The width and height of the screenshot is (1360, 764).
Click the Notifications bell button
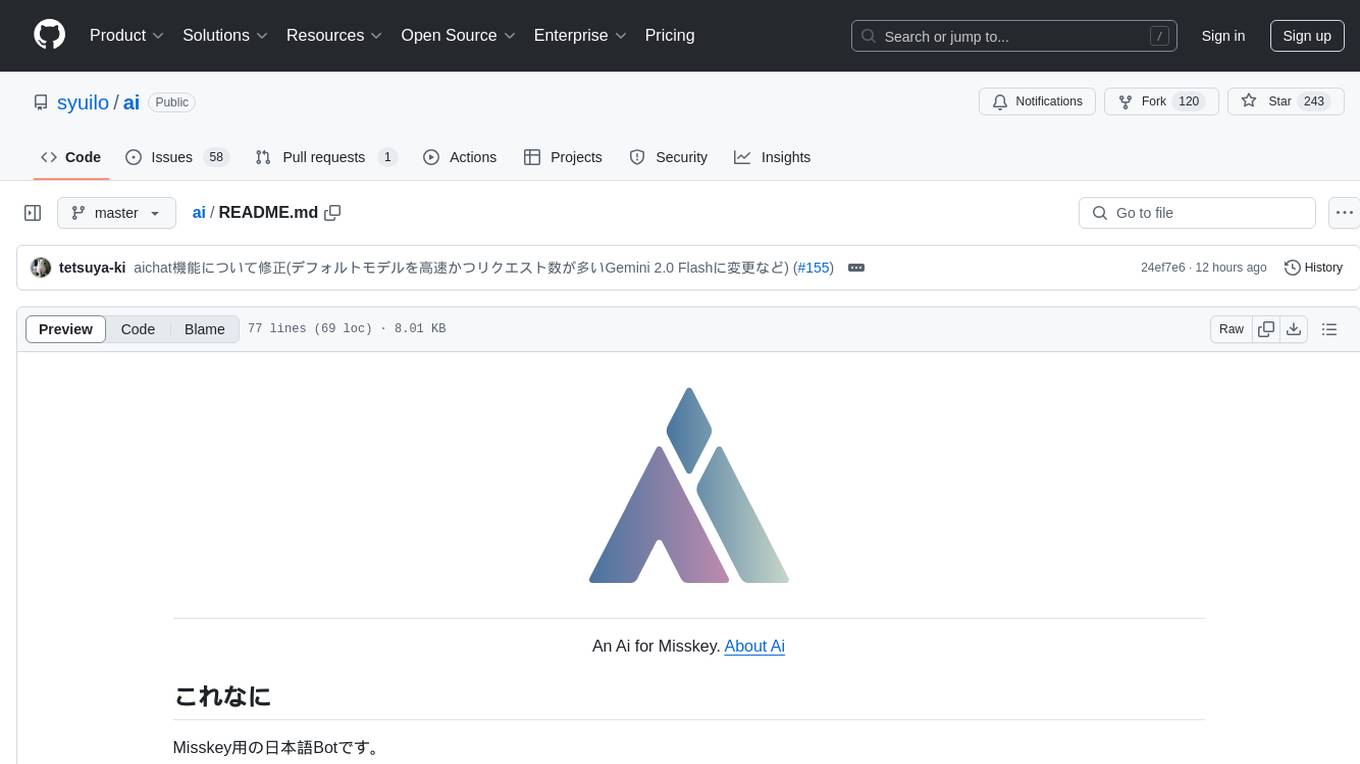point(1037,102)
